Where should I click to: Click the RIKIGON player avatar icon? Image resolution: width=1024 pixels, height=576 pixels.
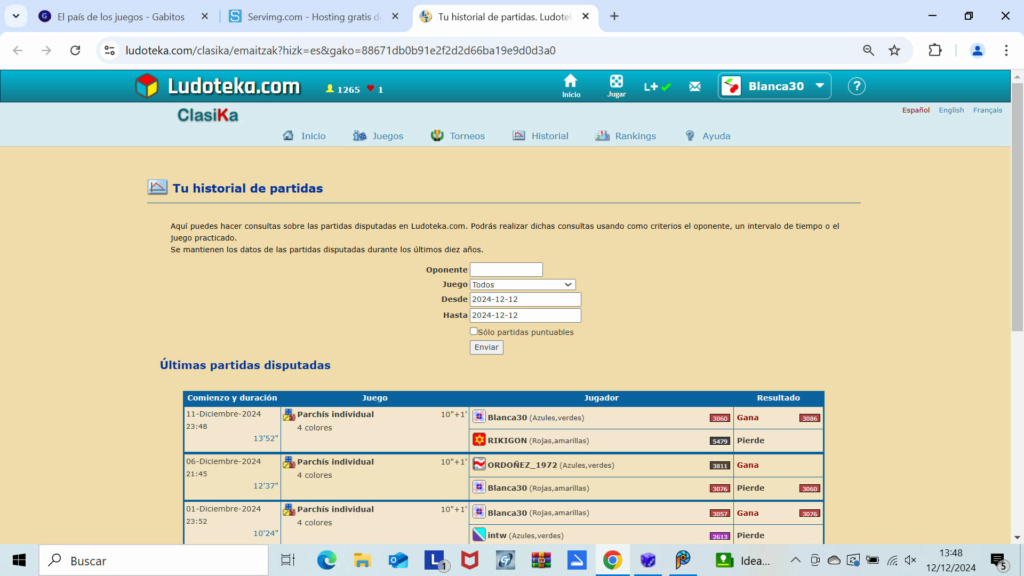[479, 440]
